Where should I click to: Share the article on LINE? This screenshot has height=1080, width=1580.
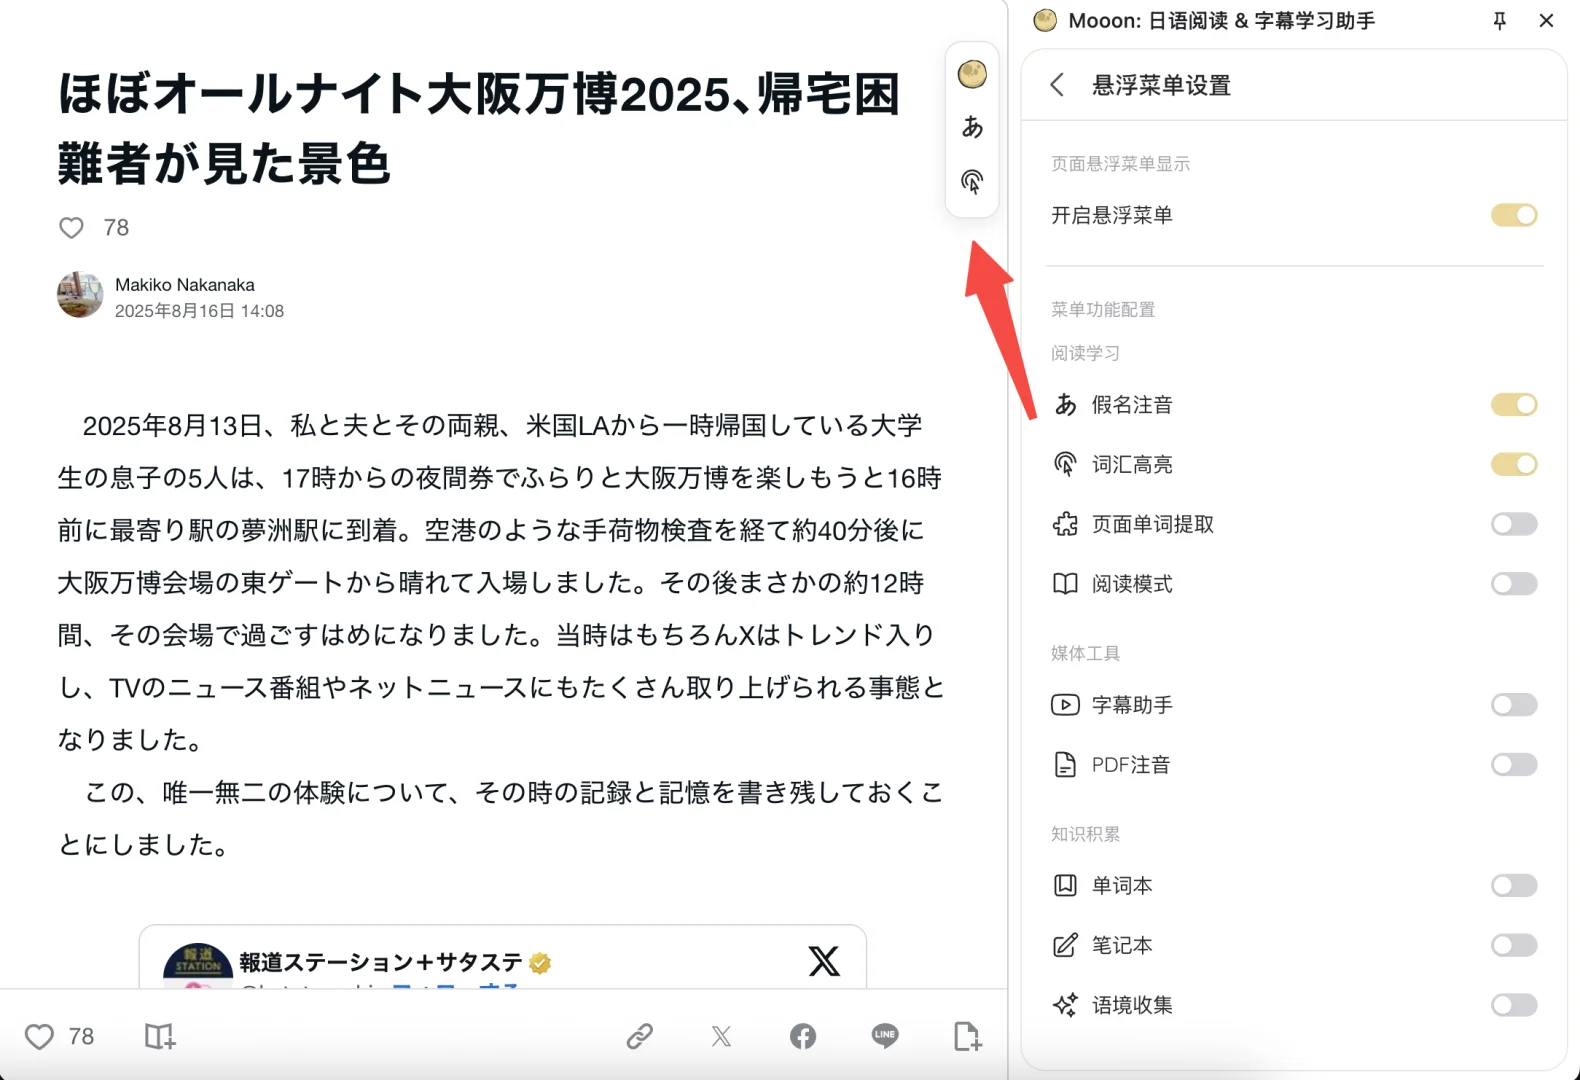pos(885,1036)
